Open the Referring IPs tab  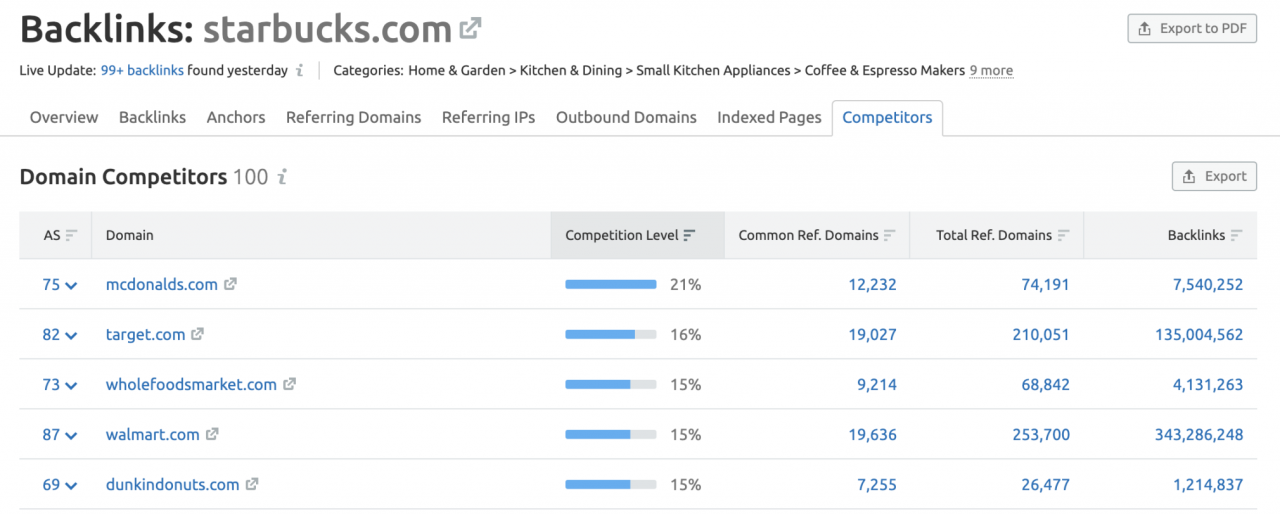pyautogui.click(x=489, y=117)
